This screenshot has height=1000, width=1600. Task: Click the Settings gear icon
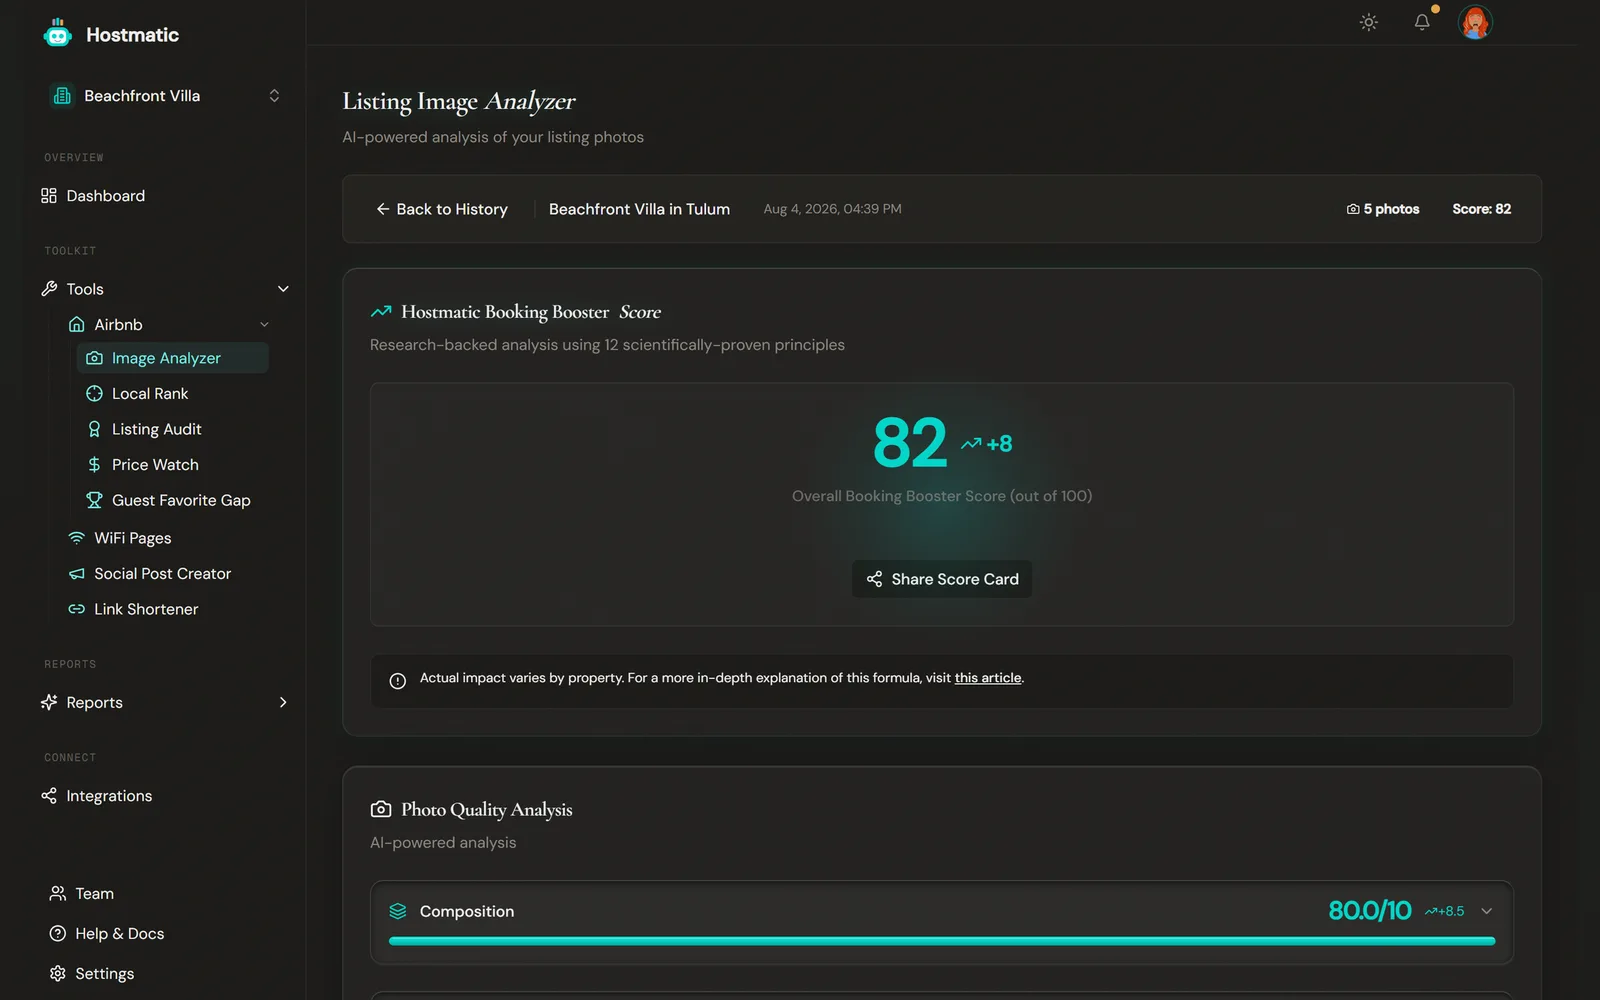point(58,974)
